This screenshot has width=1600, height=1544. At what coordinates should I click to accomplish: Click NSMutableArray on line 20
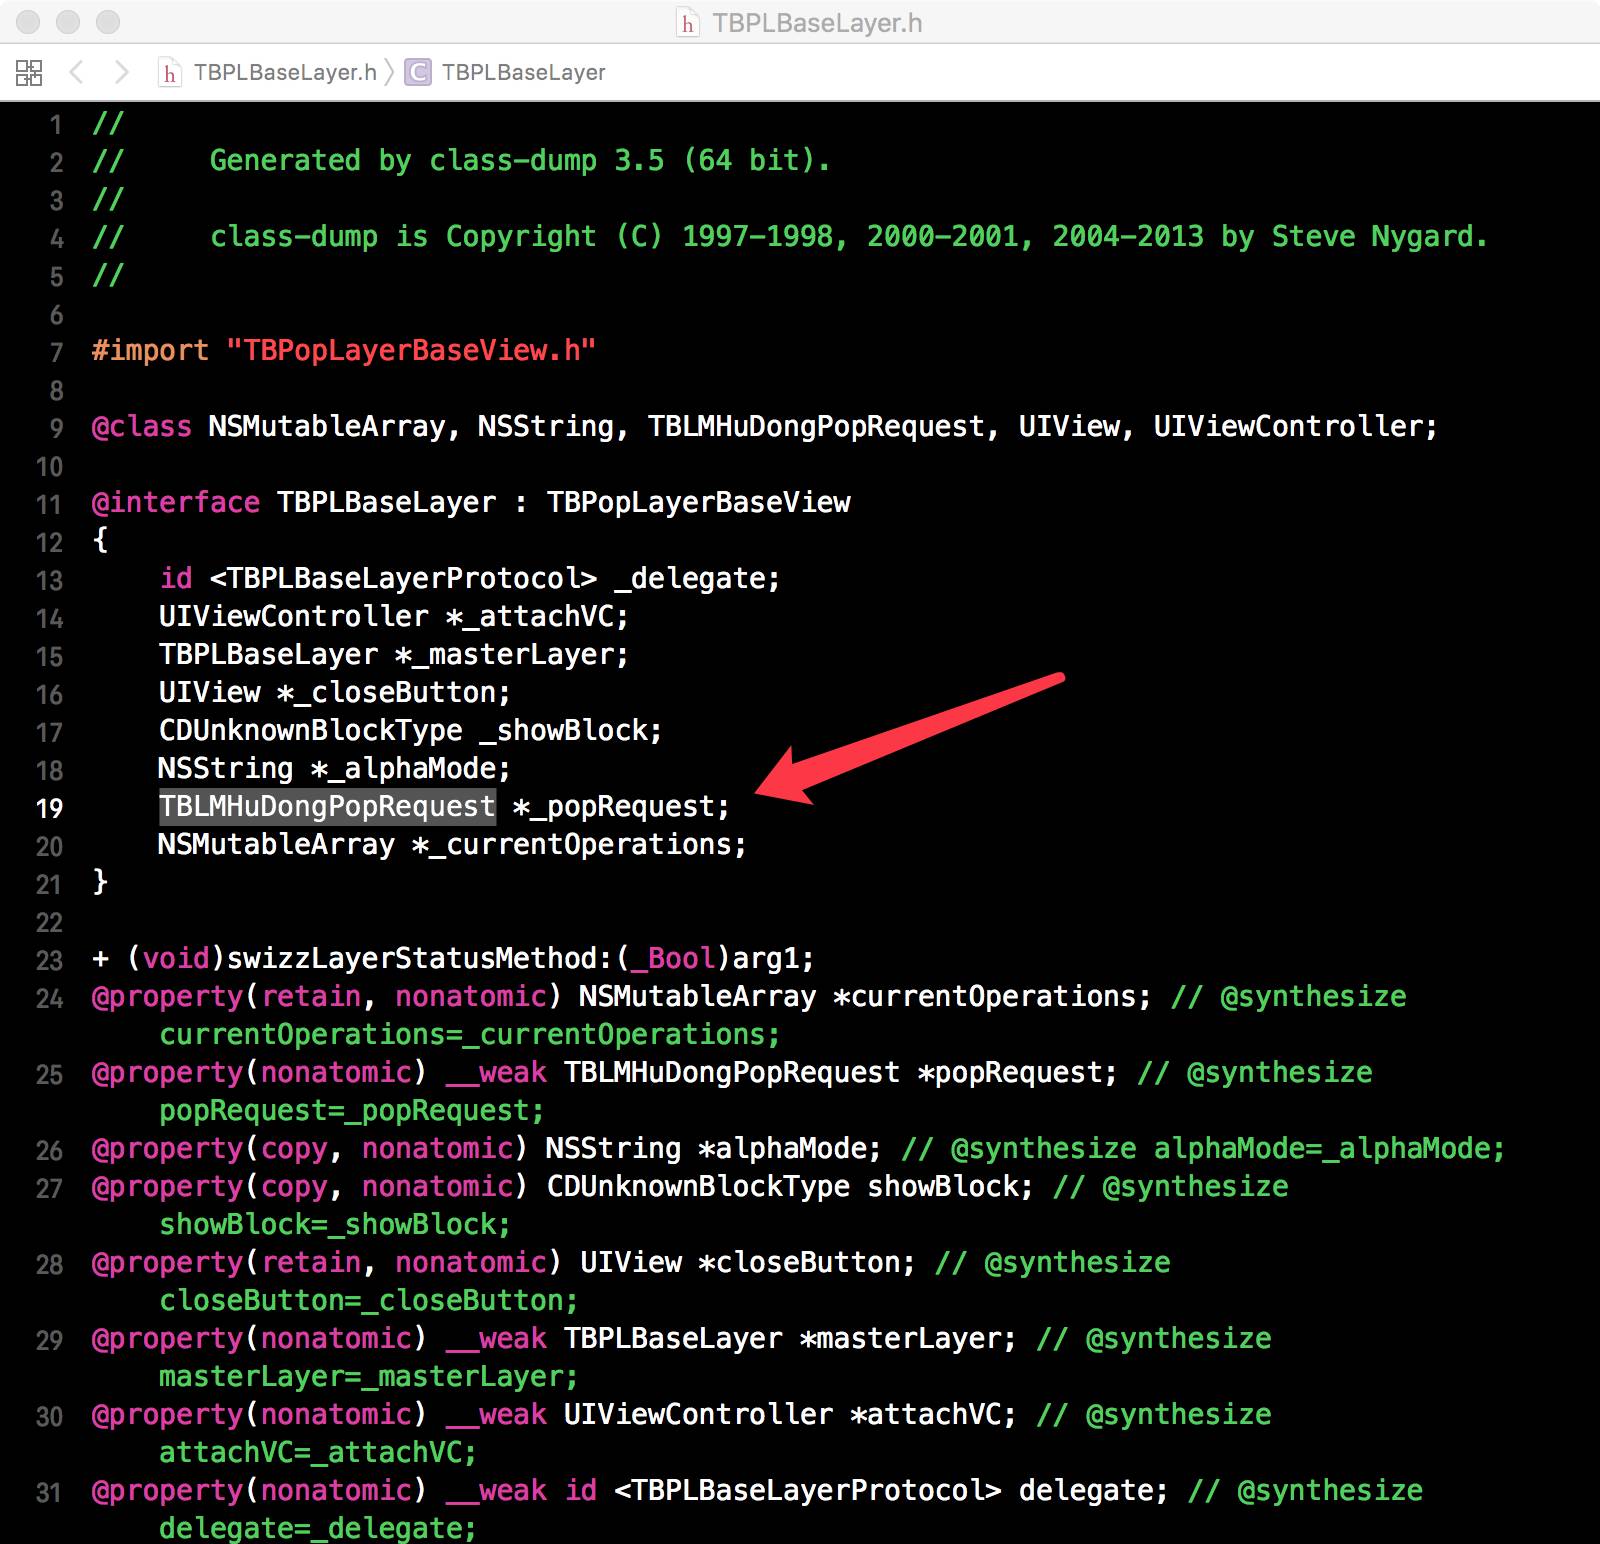(x=276, y=844)
